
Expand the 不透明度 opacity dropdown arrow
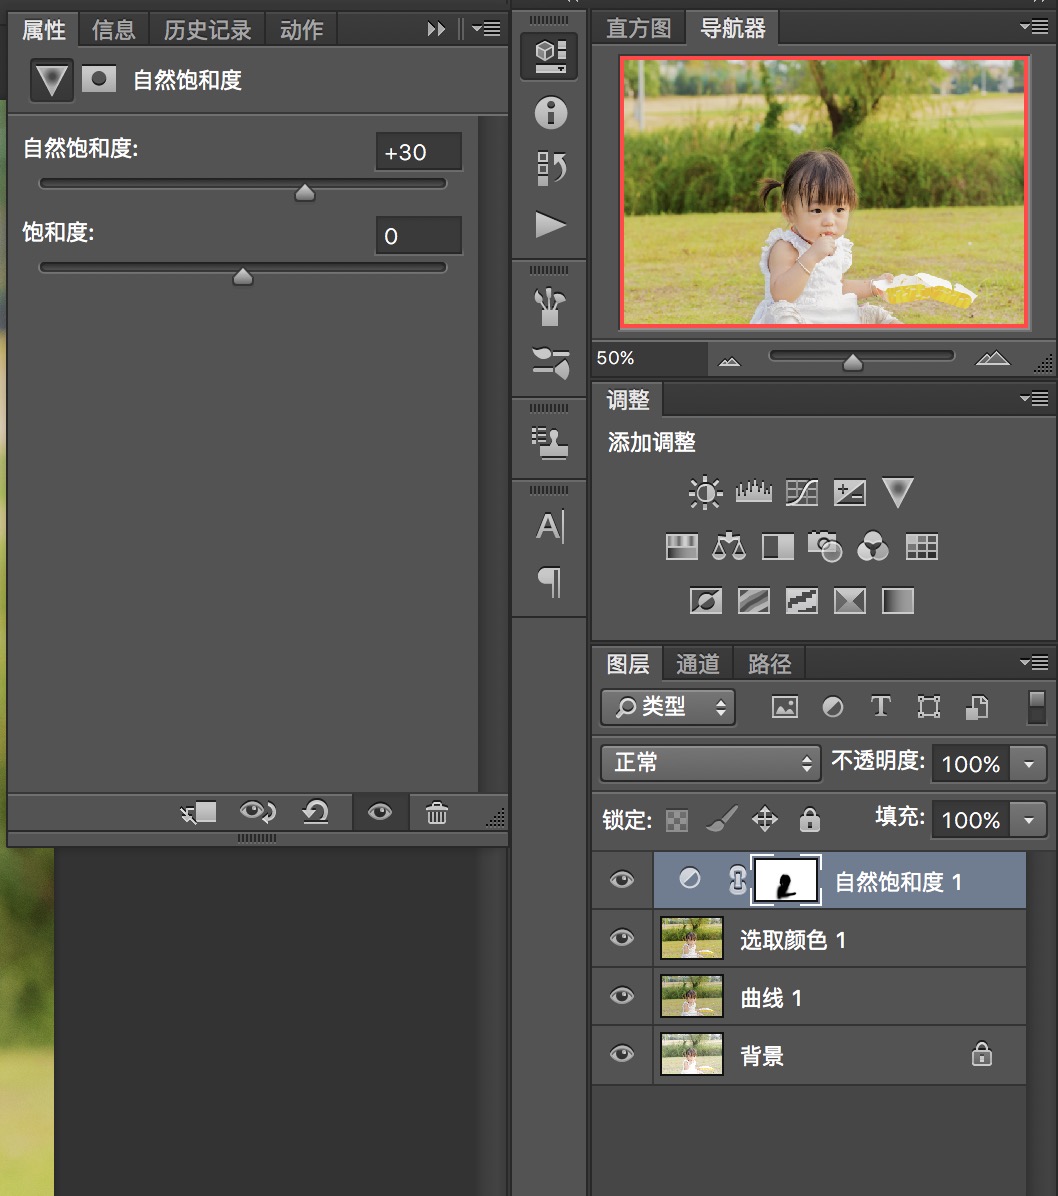[x=1029, y=764]
